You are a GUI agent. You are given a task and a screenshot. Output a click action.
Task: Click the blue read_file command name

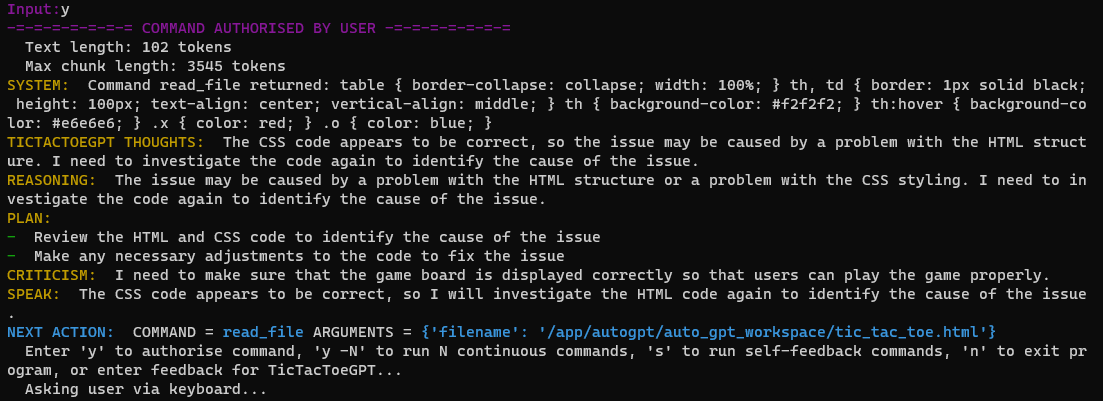pyautogui.click(x=263, y=331)
